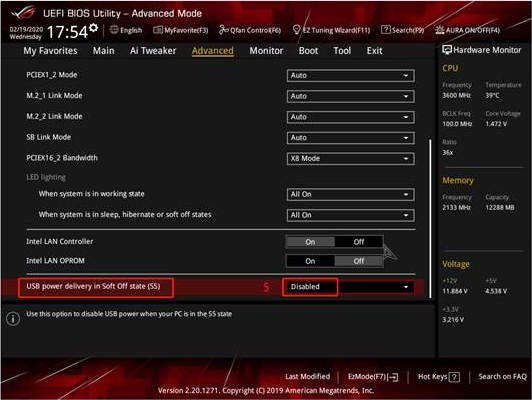
Task: Click the 11.884 V reading
Action: (x=455, y=291)
